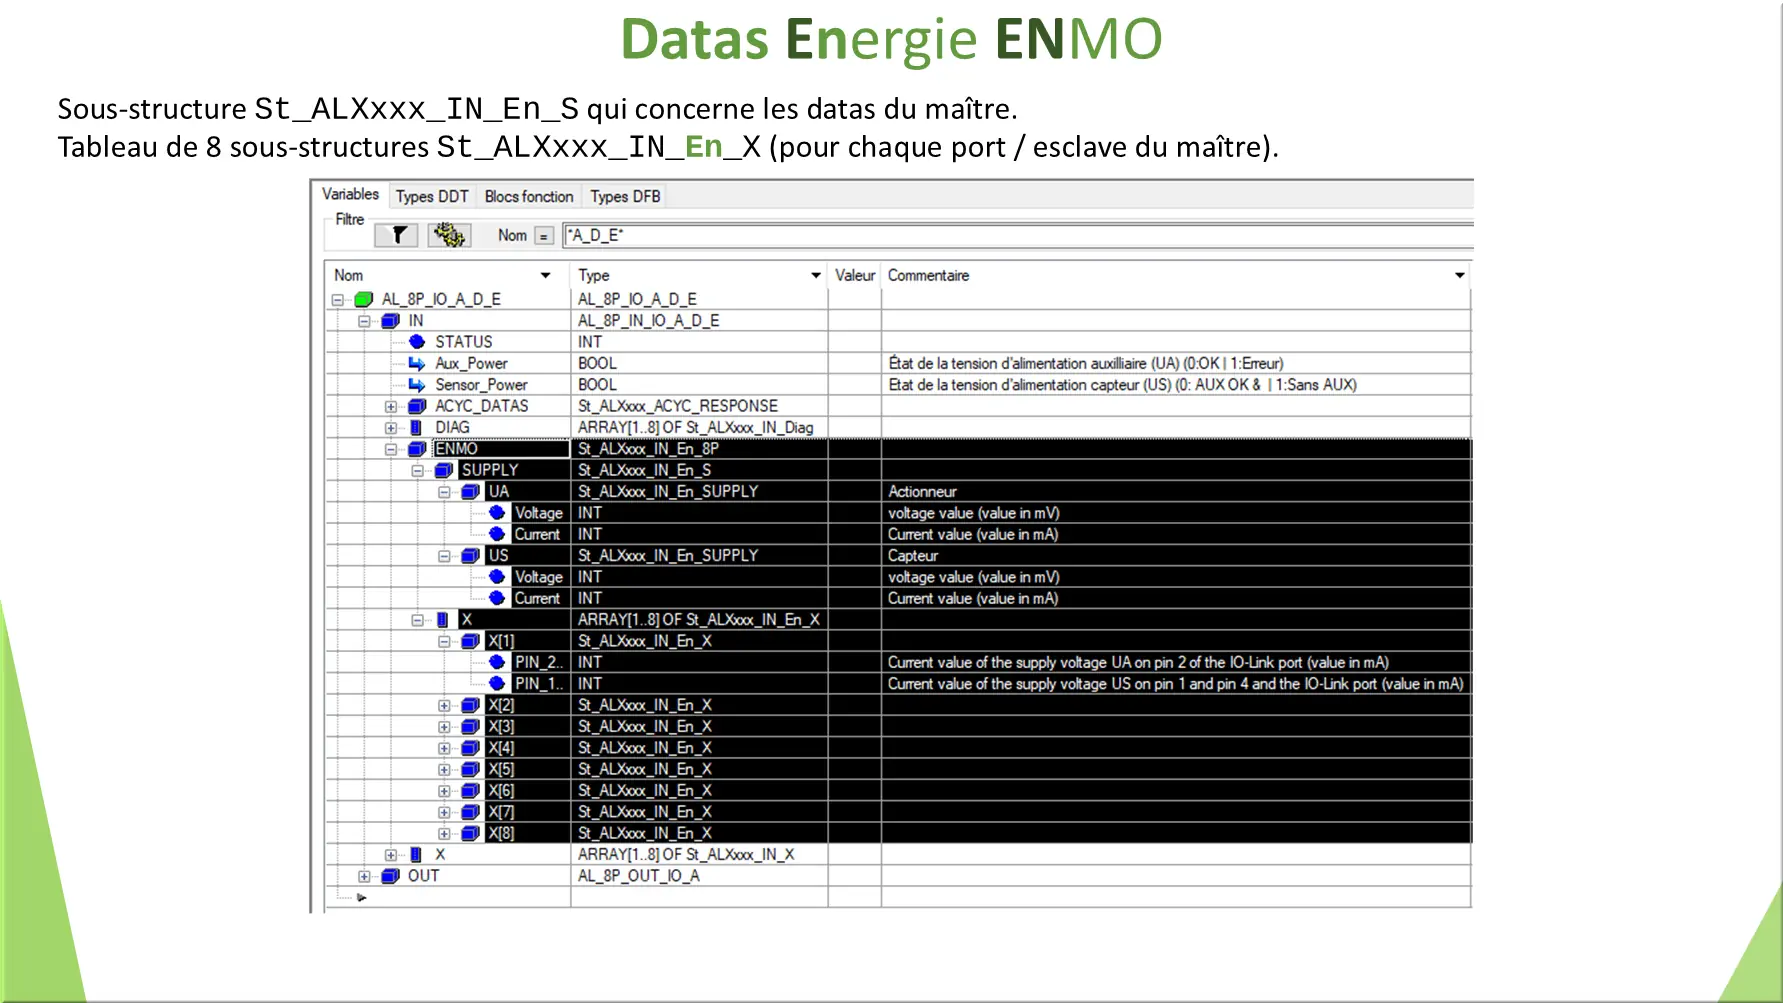Click the structure icon beside ENMO

417,449
